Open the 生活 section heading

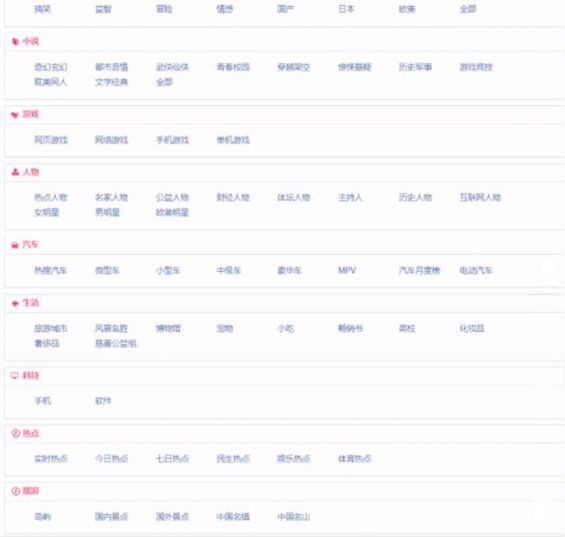[x=31, y=303]
